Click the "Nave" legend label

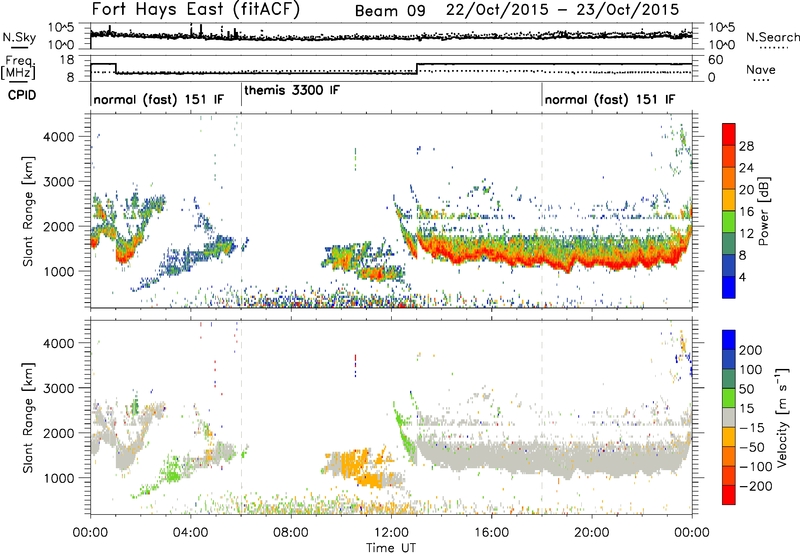pyautogui.click(x=761, y=69)
